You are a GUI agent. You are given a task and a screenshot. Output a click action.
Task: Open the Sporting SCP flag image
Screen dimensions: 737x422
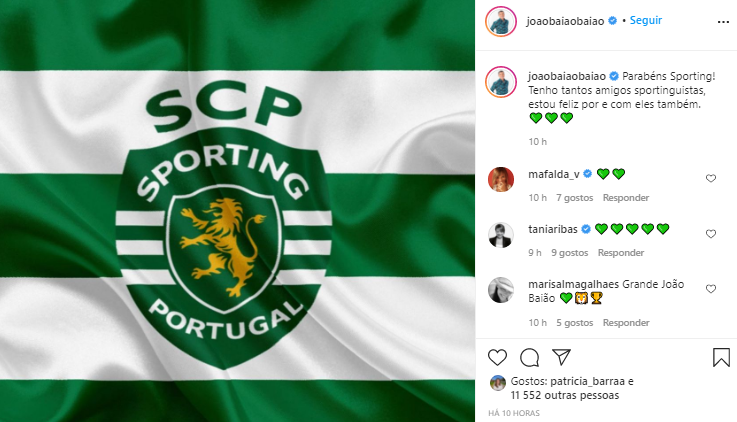[x=237, y=211]
